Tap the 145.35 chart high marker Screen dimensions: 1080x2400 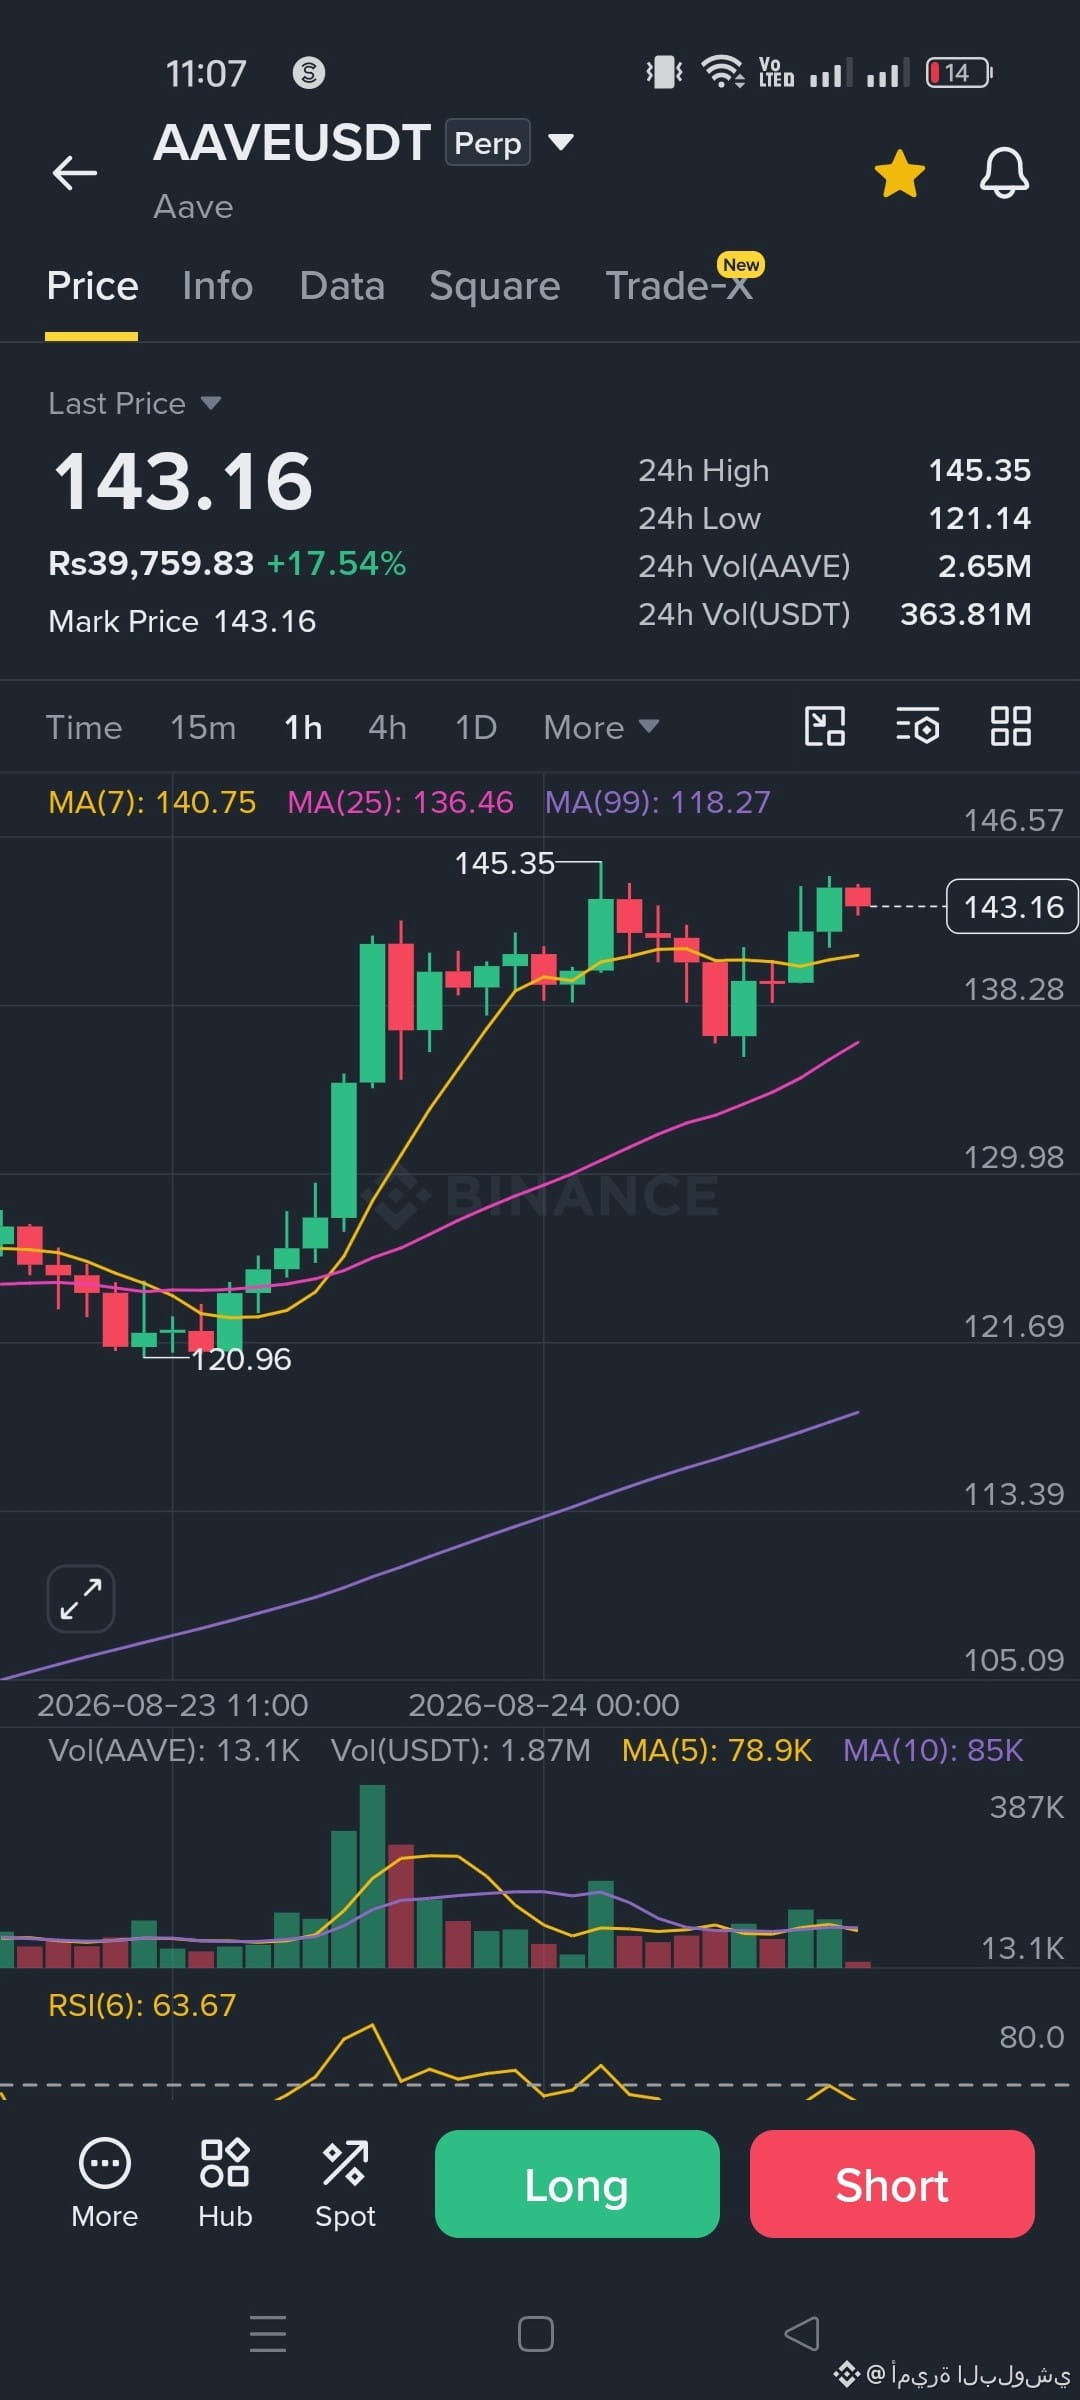click(504, 863)
